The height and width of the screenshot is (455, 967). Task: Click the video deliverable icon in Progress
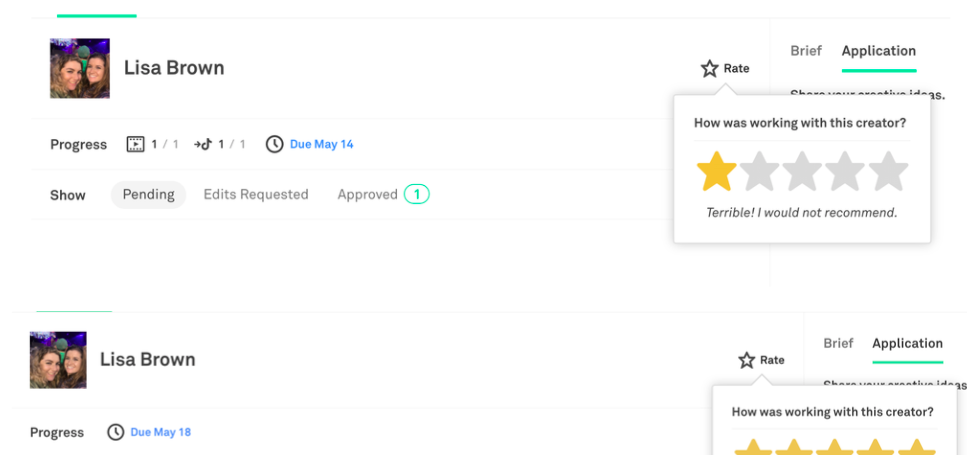click(136, 144)
